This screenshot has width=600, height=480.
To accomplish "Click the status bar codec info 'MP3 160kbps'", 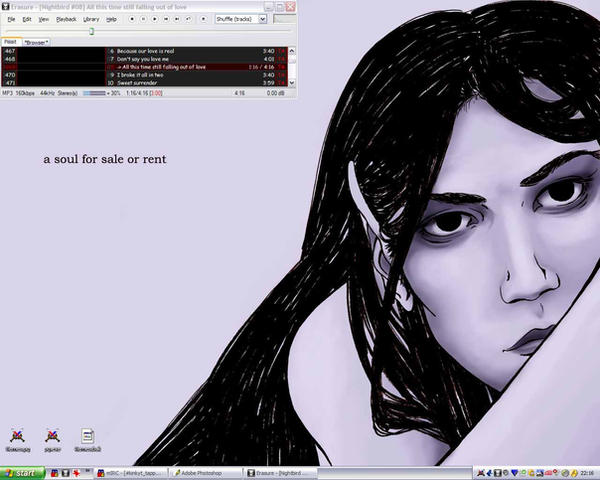I will pyautogui.click(x=18, y=93).
